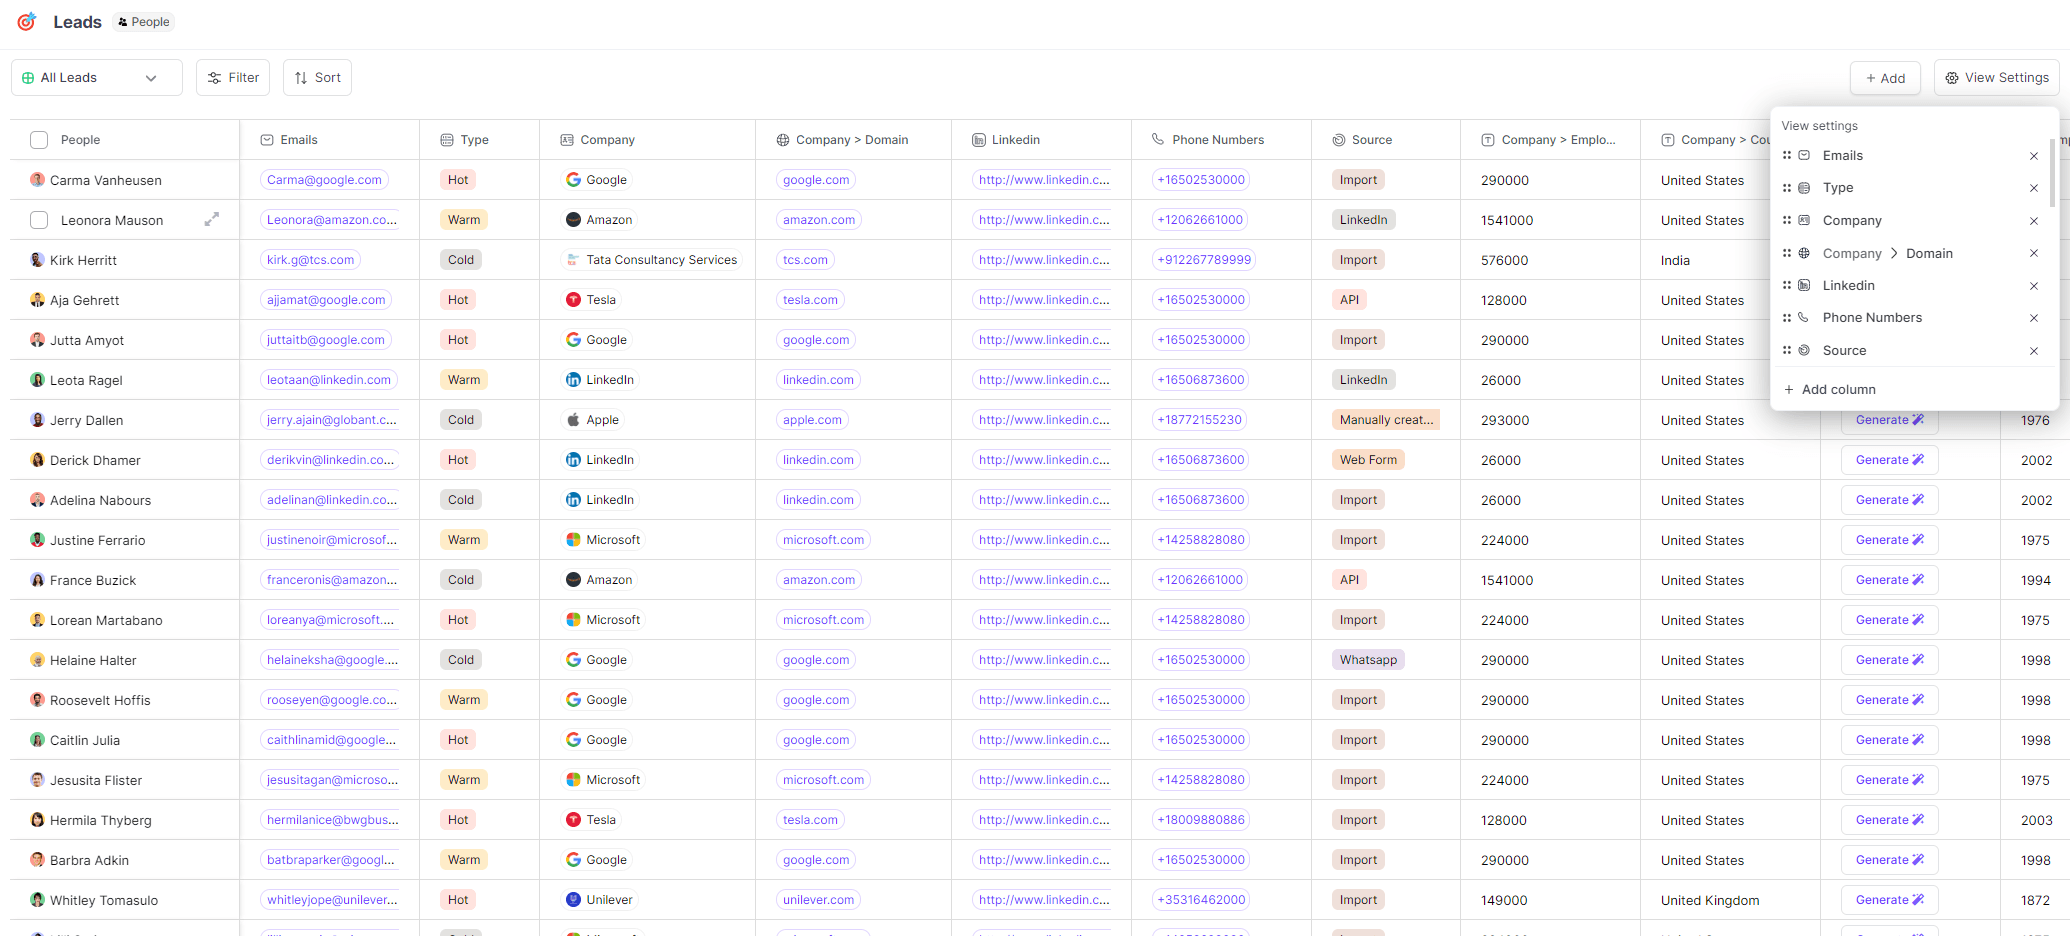The width and height of the screenshot is (2070, 936).
Task: Check Carma Vanheusen's row checkbox
Action: coord(39,180)
